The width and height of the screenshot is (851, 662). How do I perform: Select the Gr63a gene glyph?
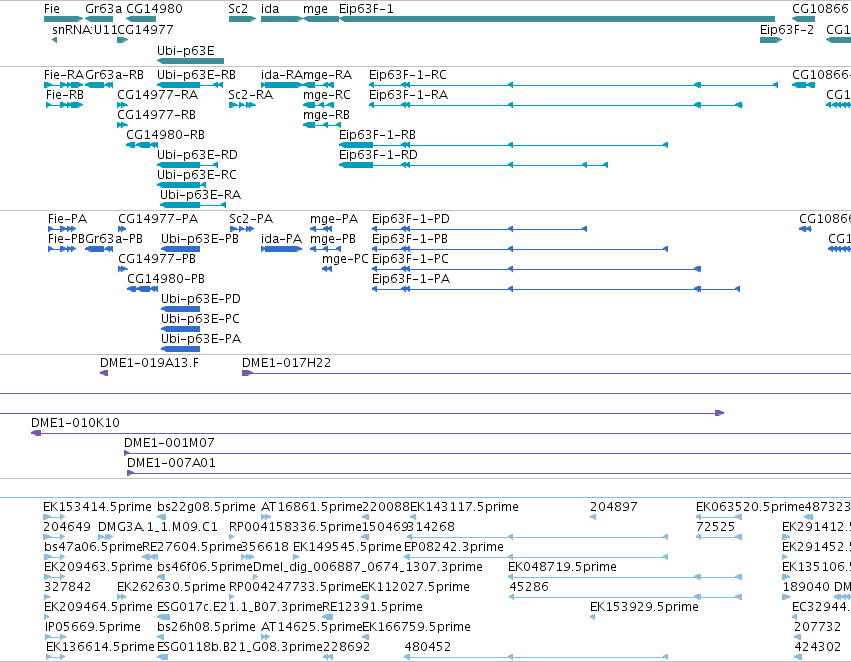99,19
